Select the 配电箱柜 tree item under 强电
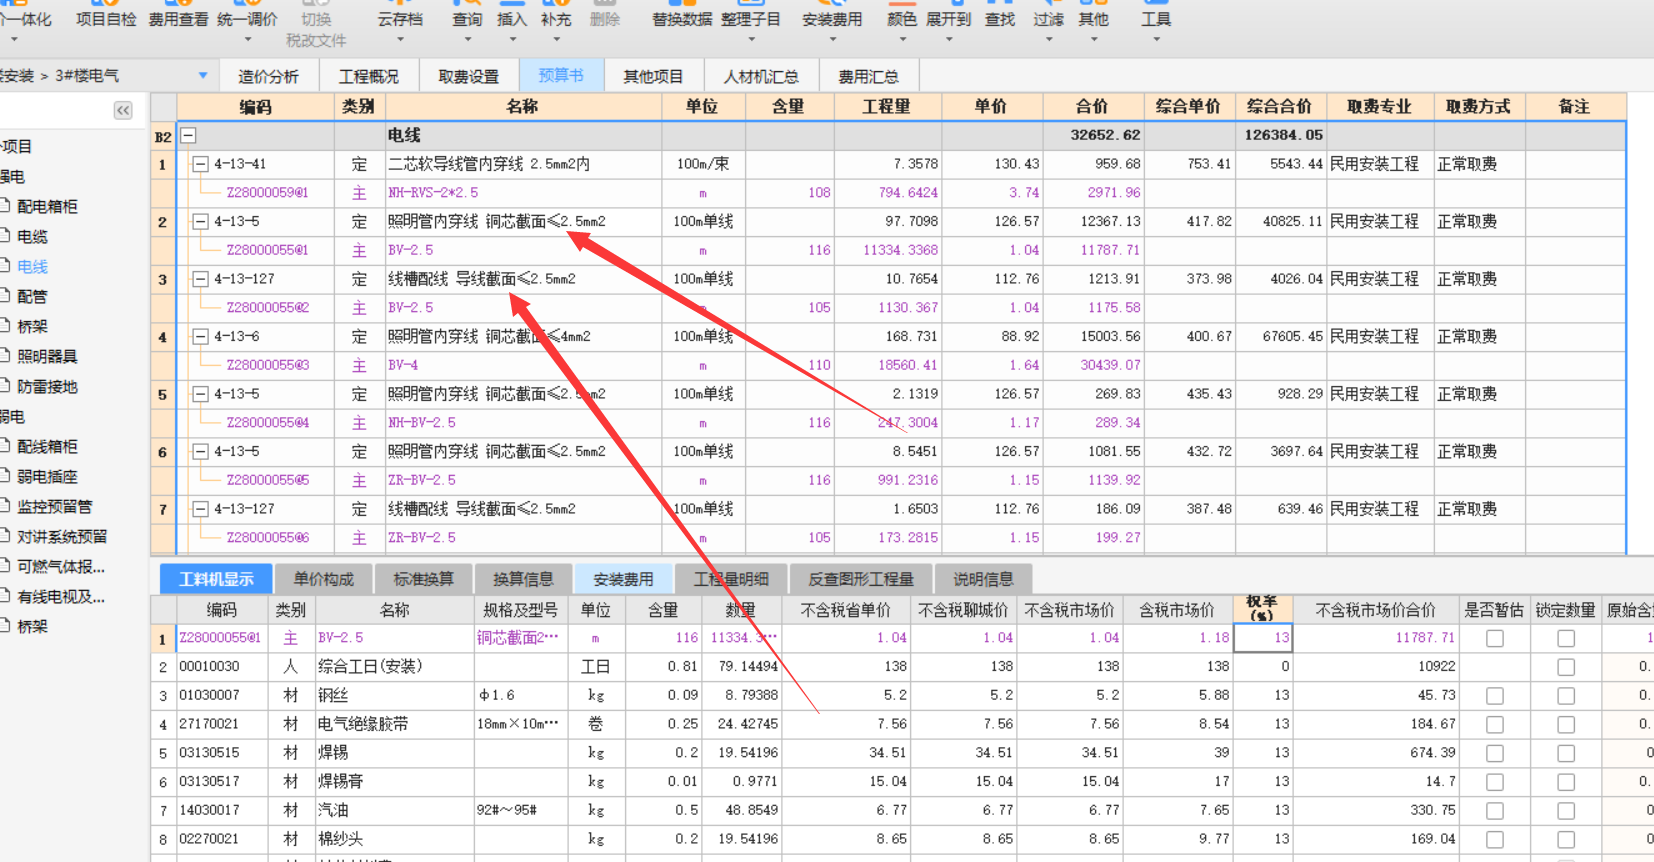The height and width of the screenshot is (862, 1654). [x=47, y=206]
